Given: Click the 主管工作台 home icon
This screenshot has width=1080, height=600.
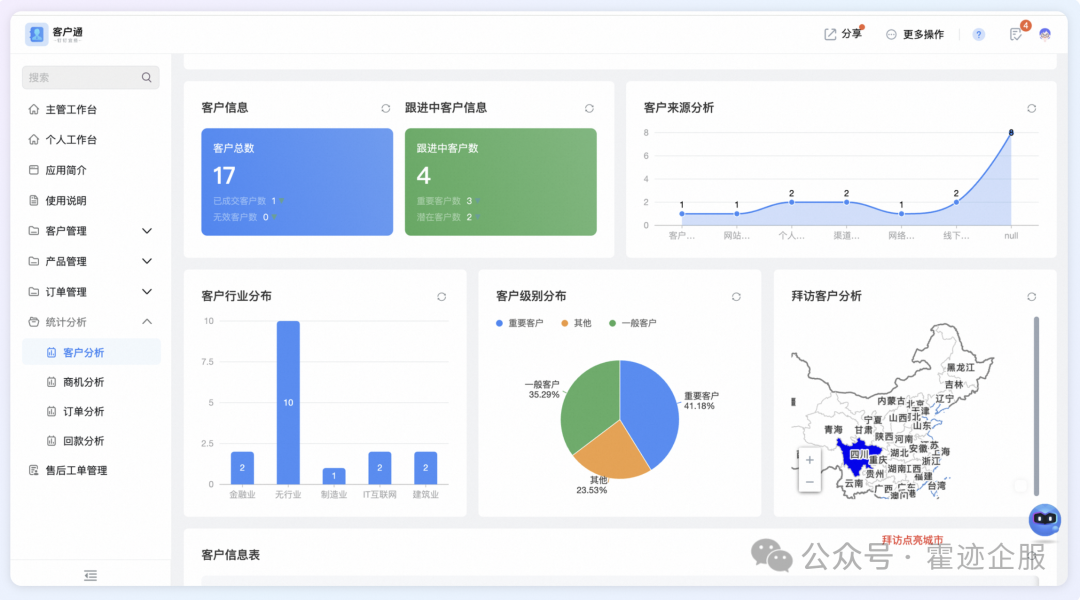Looking at the screenshot, I should [33, 109].
